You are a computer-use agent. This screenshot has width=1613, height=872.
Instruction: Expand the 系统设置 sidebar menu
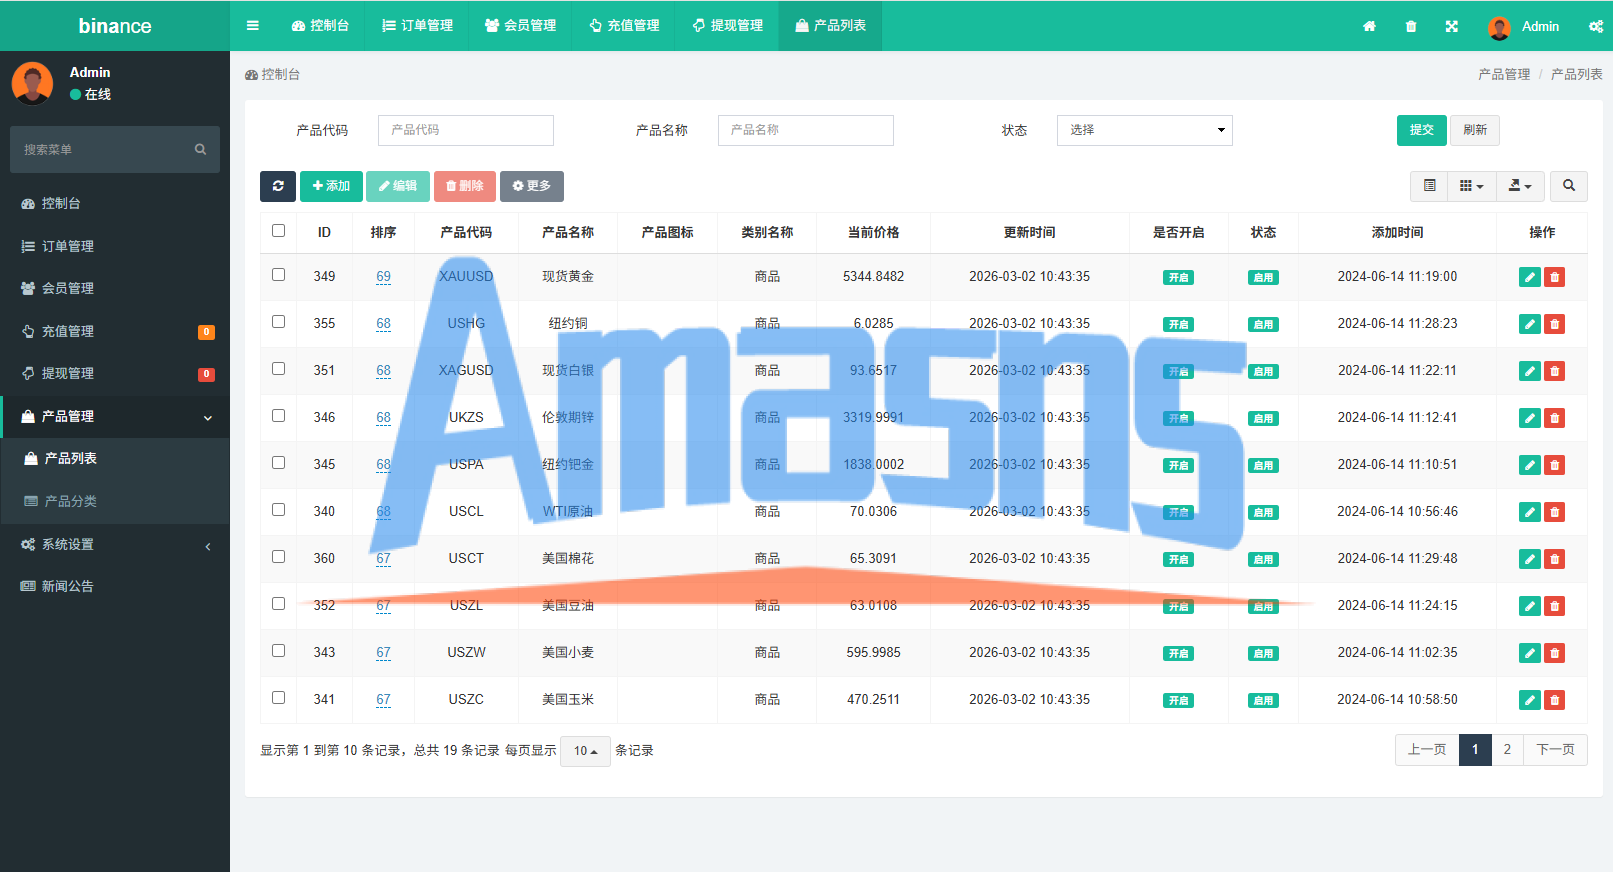[115, 544]
